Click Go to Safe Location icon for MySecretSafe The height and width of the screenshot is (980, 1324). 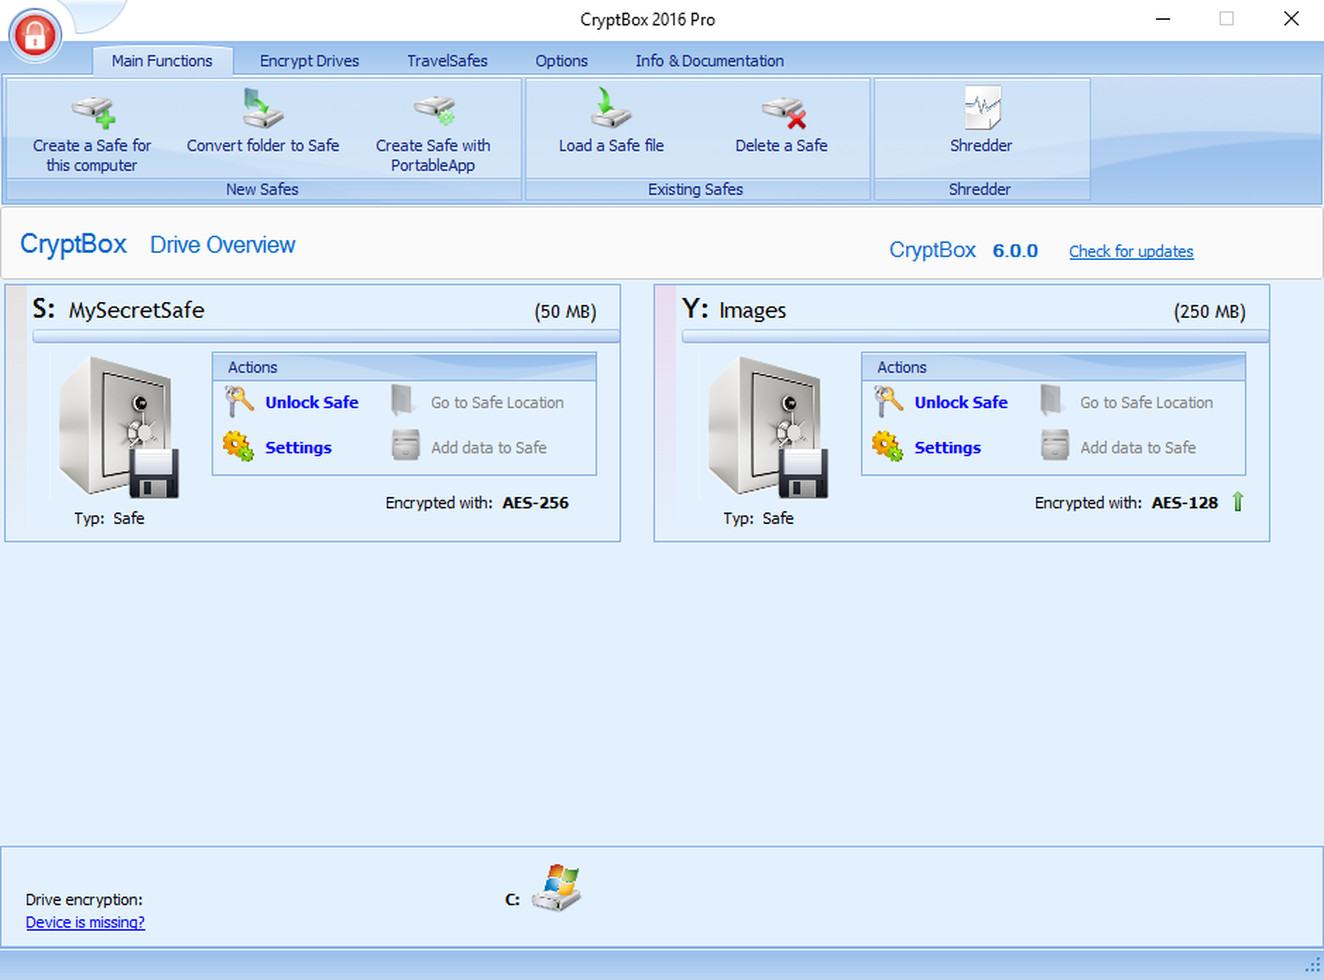[403, 400]
